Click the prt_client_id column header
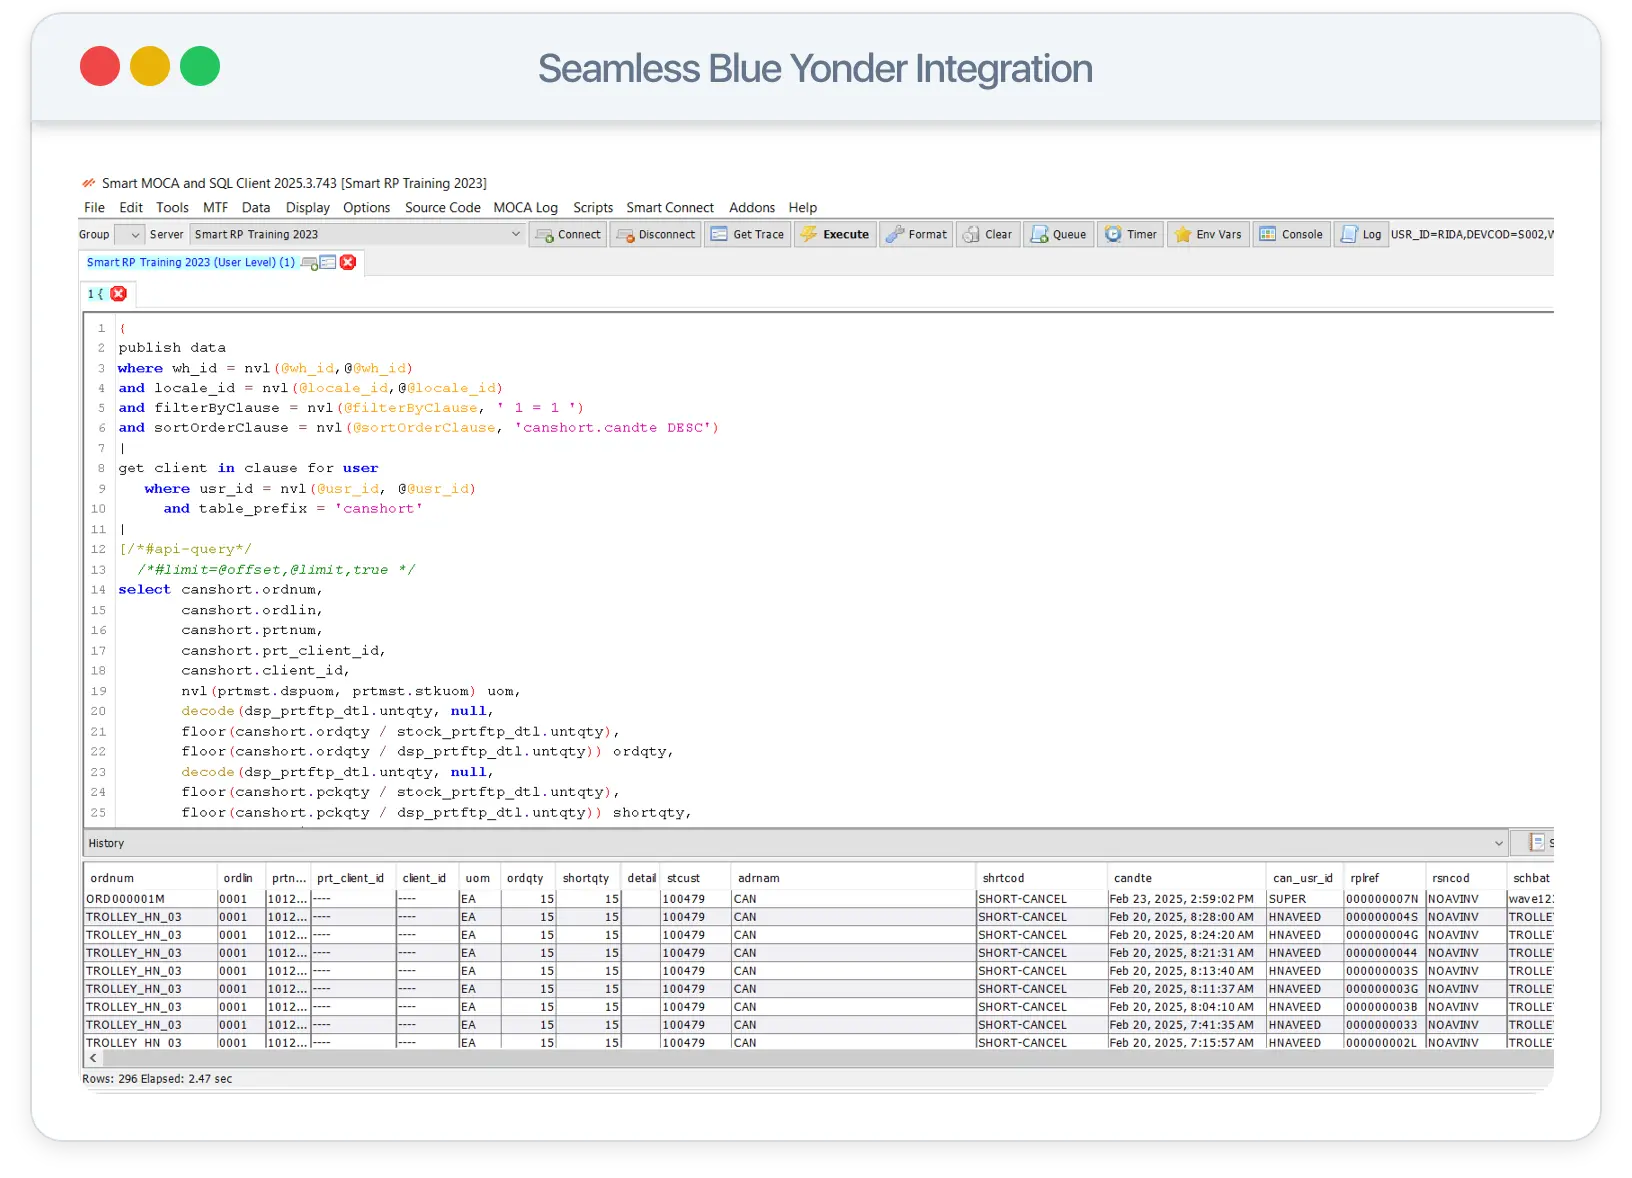This screenshot has height=1178, width=1632. point(353,878)
